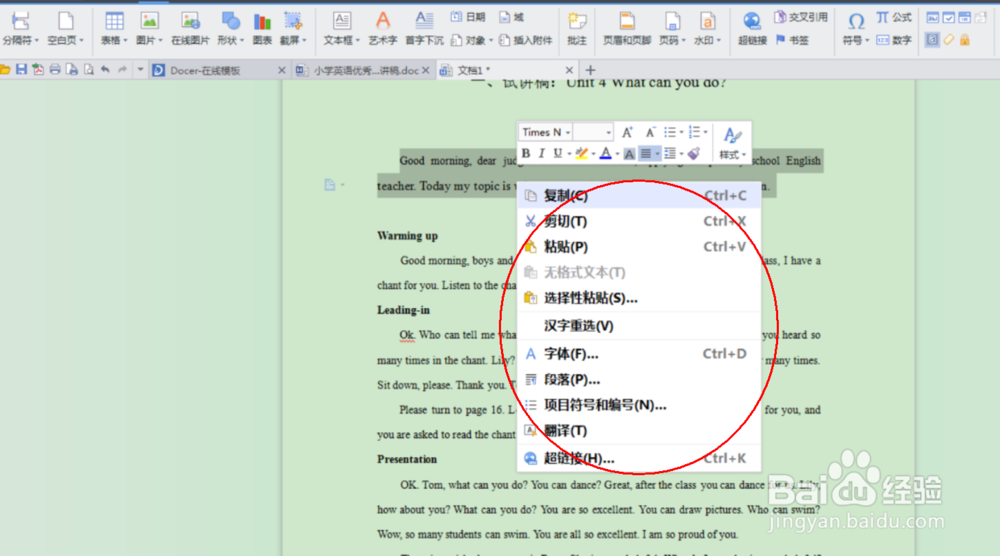Click the Save icon in quick access bar
This screenshot has height=556, width=1000.
tap(22, 70)
